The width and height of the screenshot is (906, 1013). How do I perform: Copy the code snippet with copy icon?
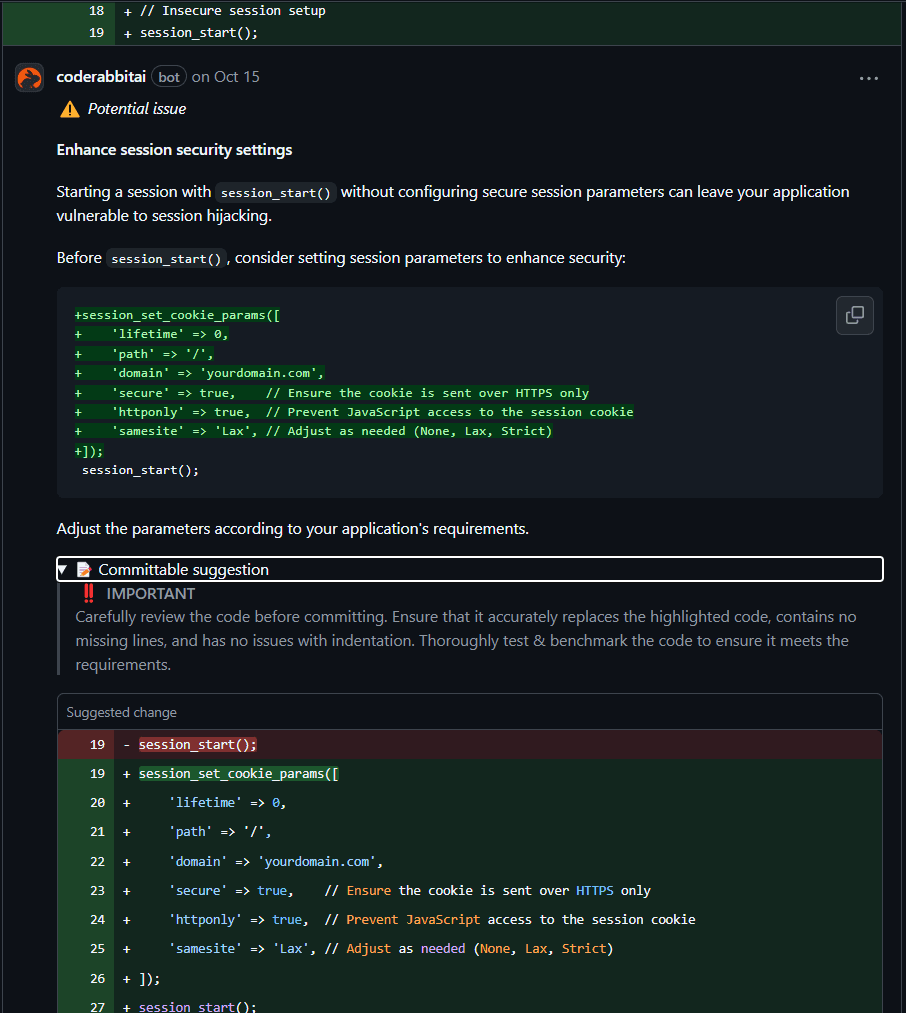pos(854,315)
